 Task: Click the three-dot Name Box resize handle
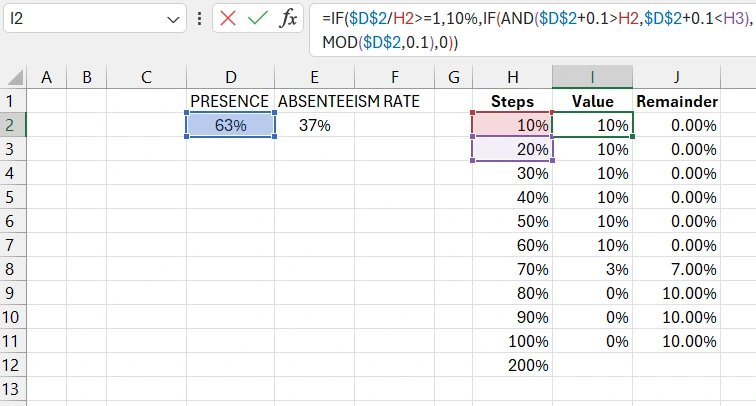pos(200,18)
